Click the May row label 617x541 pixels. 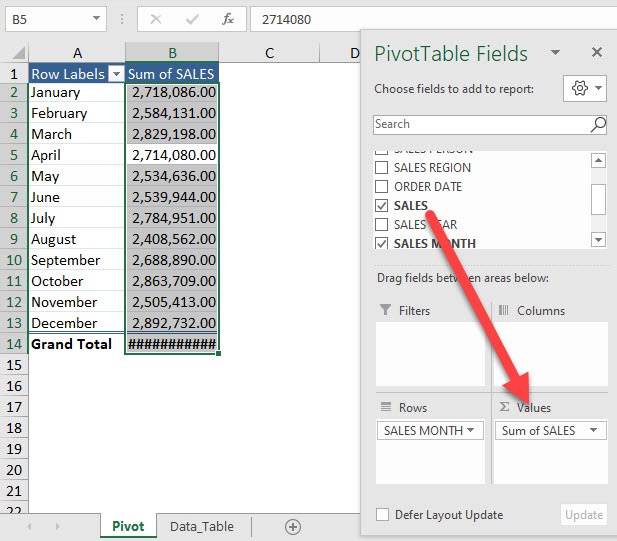[x=77, y=176]
